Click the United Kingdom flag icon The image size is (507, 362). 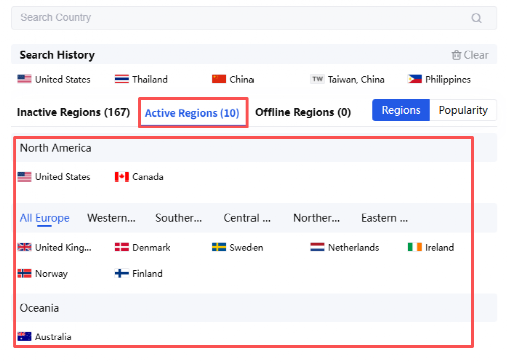pos(24,247)
